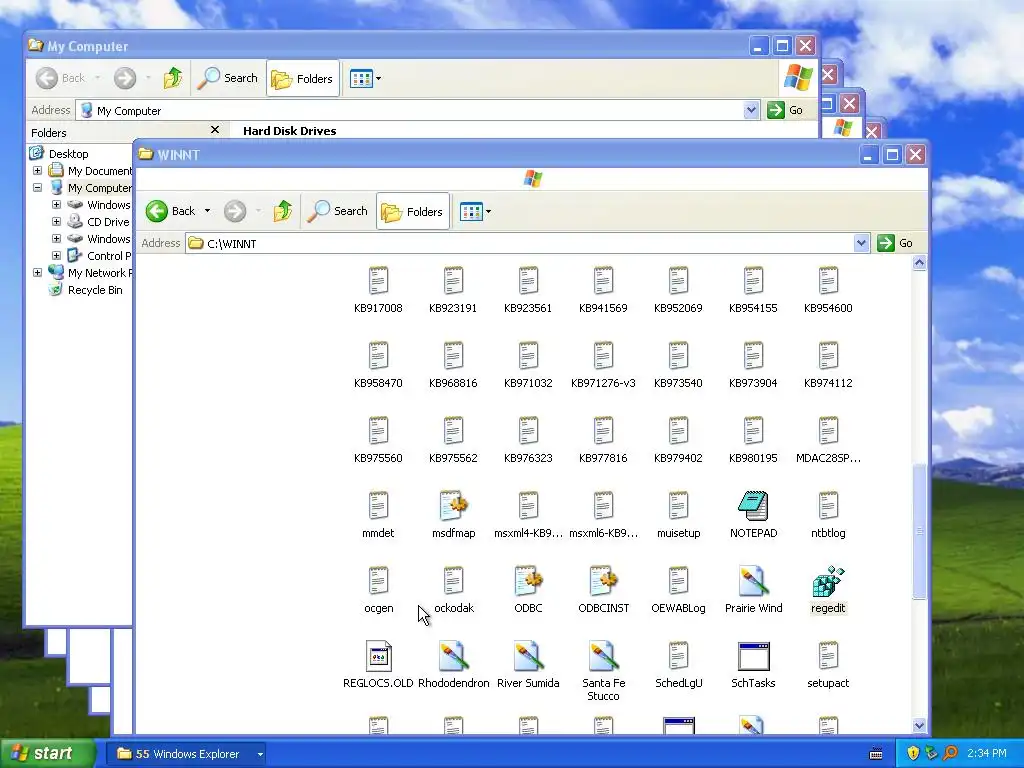Viewport: 1024px width, 768px height.
Task: Expand the C:\WINNT address bar dropdown
Action: [861, 243]
